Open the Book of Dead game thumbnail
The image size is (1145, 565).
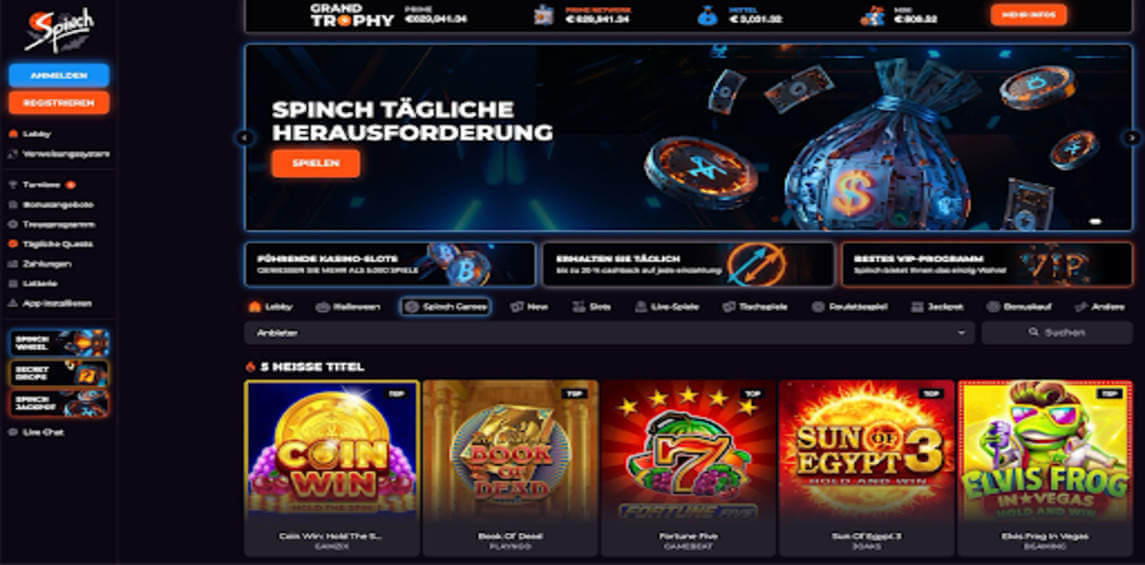(510, 467)
